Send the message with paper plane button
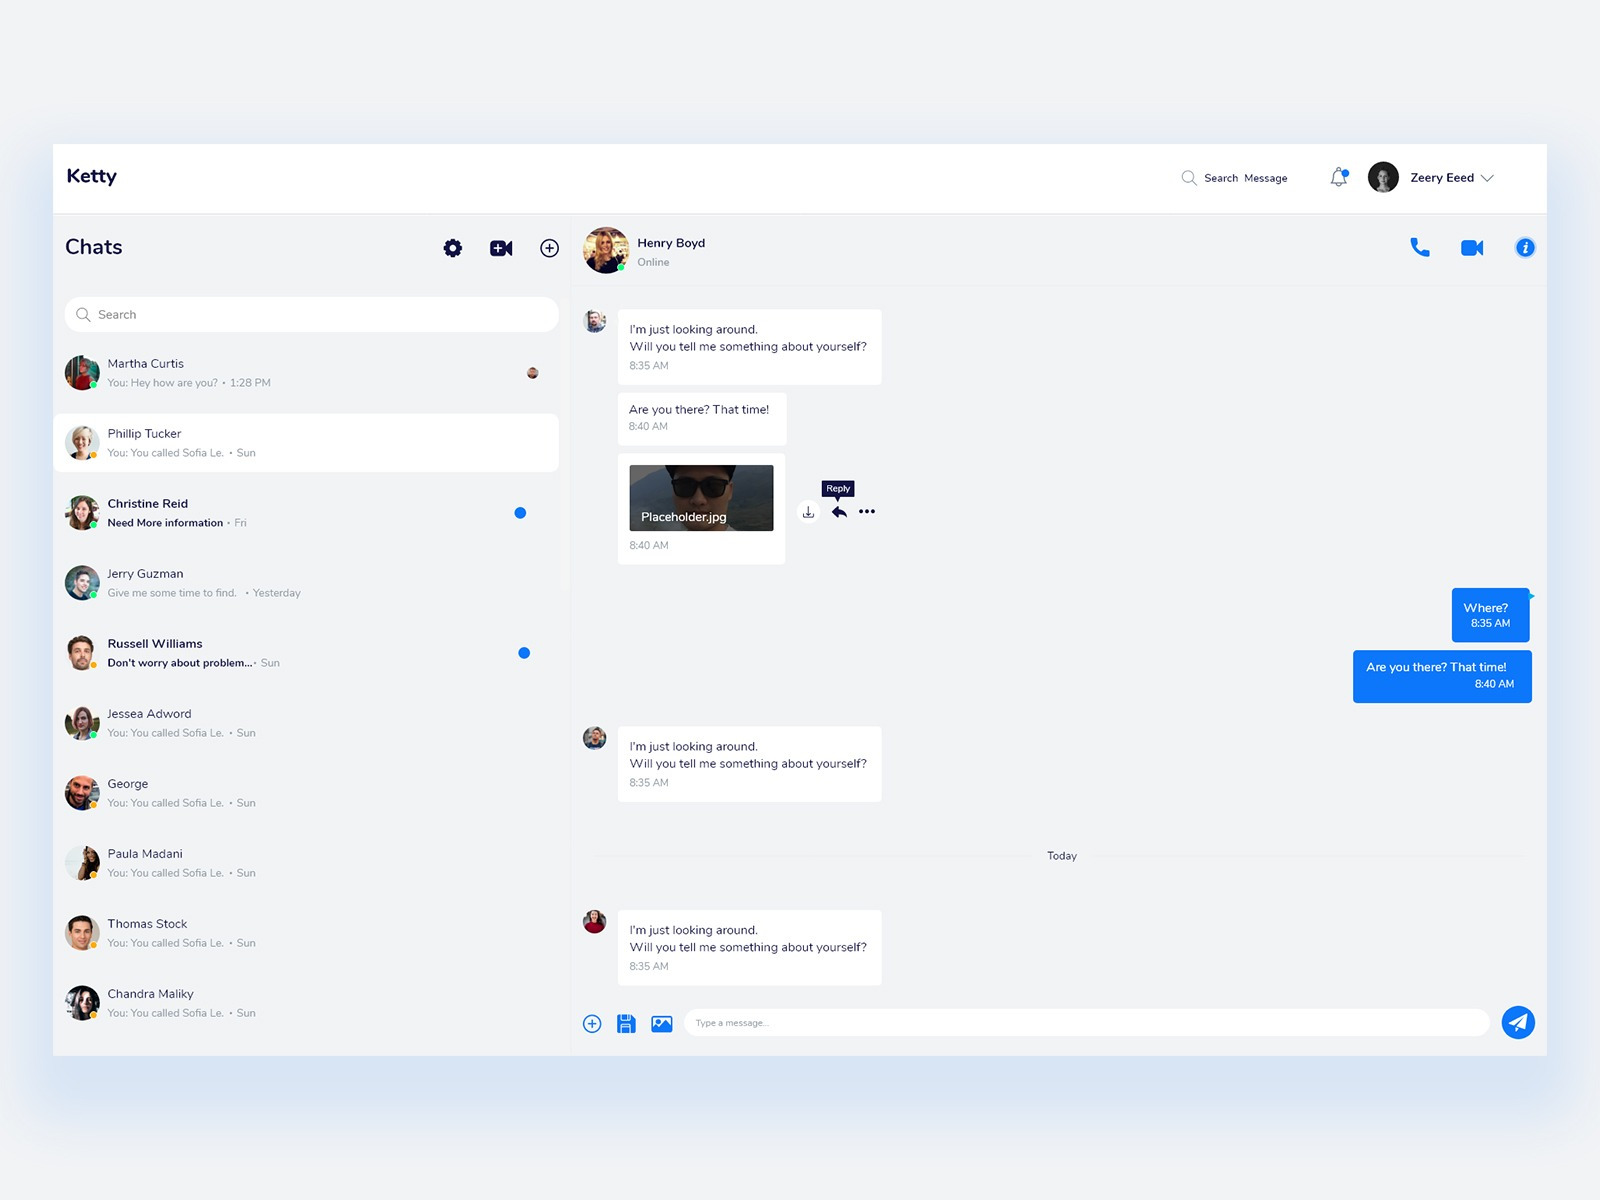Screen dimensions: 1600x1200 (x=1517, y=1022)
